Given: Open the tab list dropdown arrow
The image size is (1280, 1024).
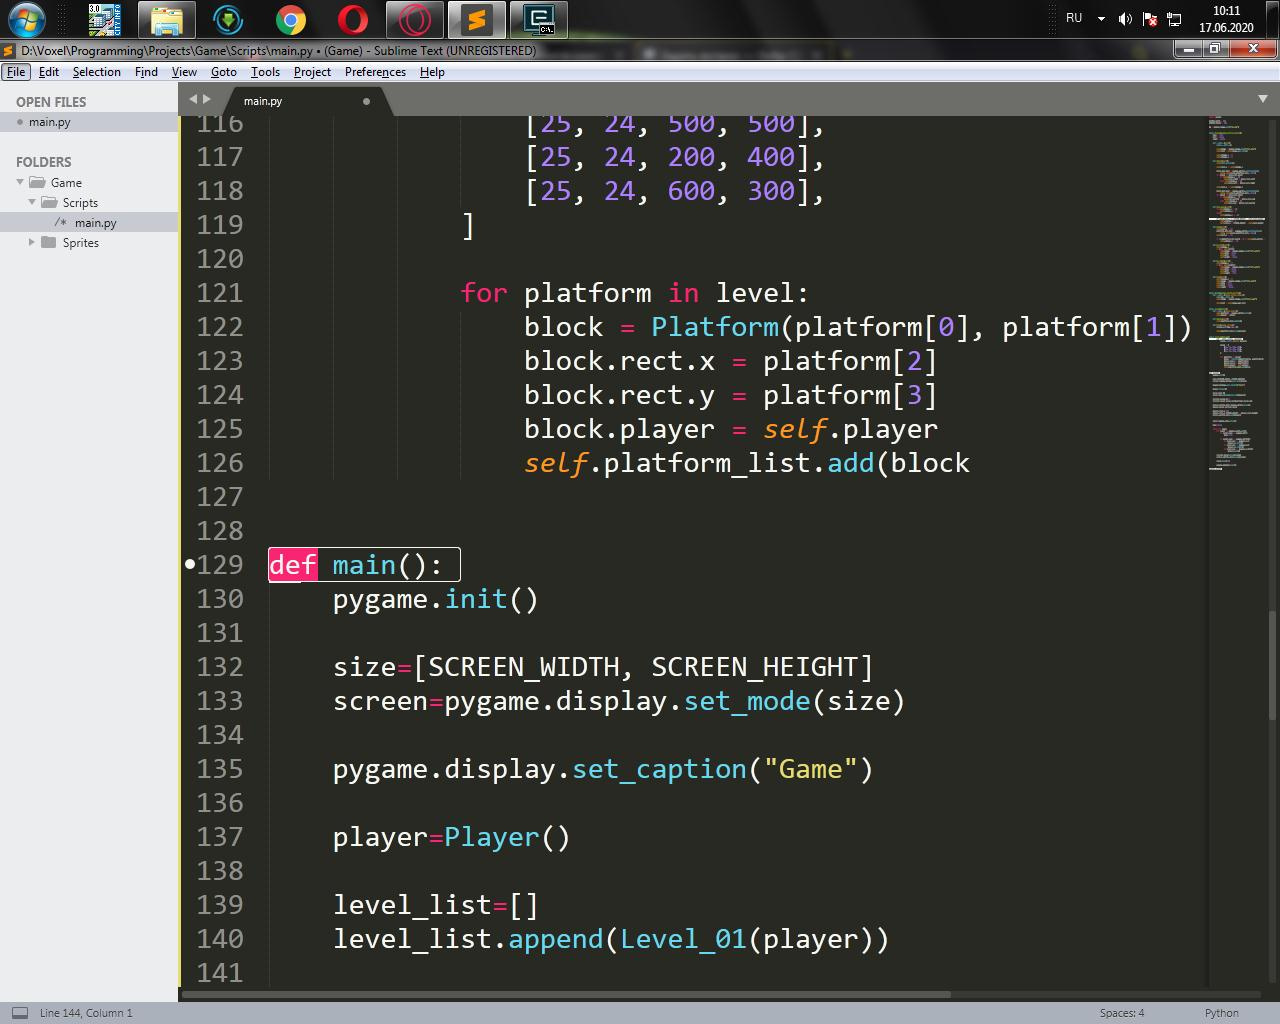Looking at the screenshot, I should (x=1262, y=99).
